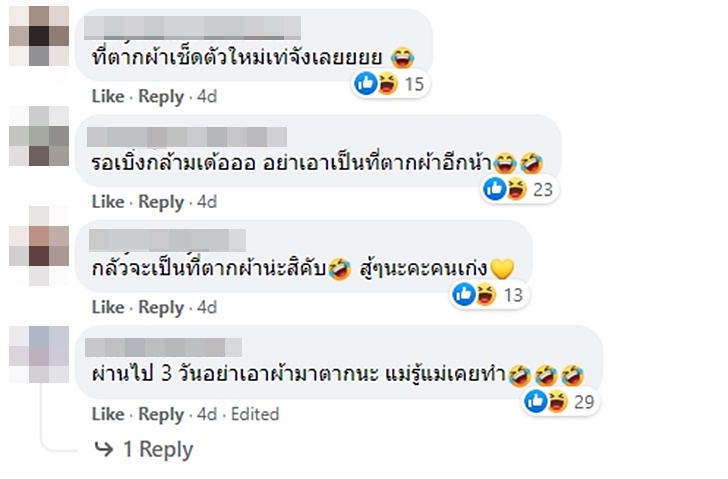
Task: Reply to the second comment
Action: [x=161, y=202]
